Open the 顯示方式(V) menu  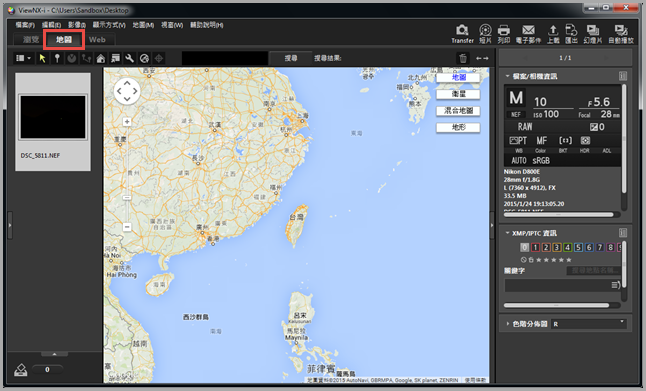coord(109,25)
